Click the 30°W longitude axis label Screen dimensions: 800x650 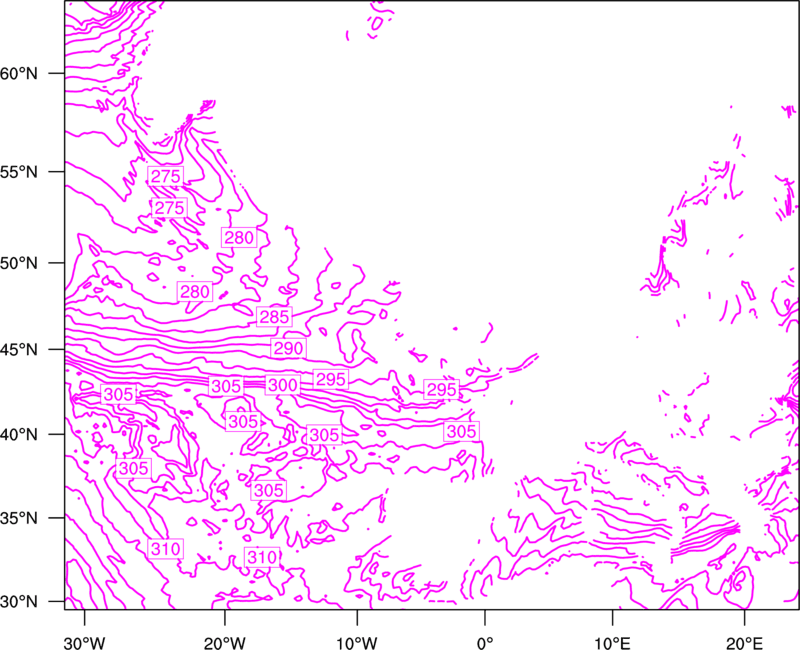(x=84, y=643)
